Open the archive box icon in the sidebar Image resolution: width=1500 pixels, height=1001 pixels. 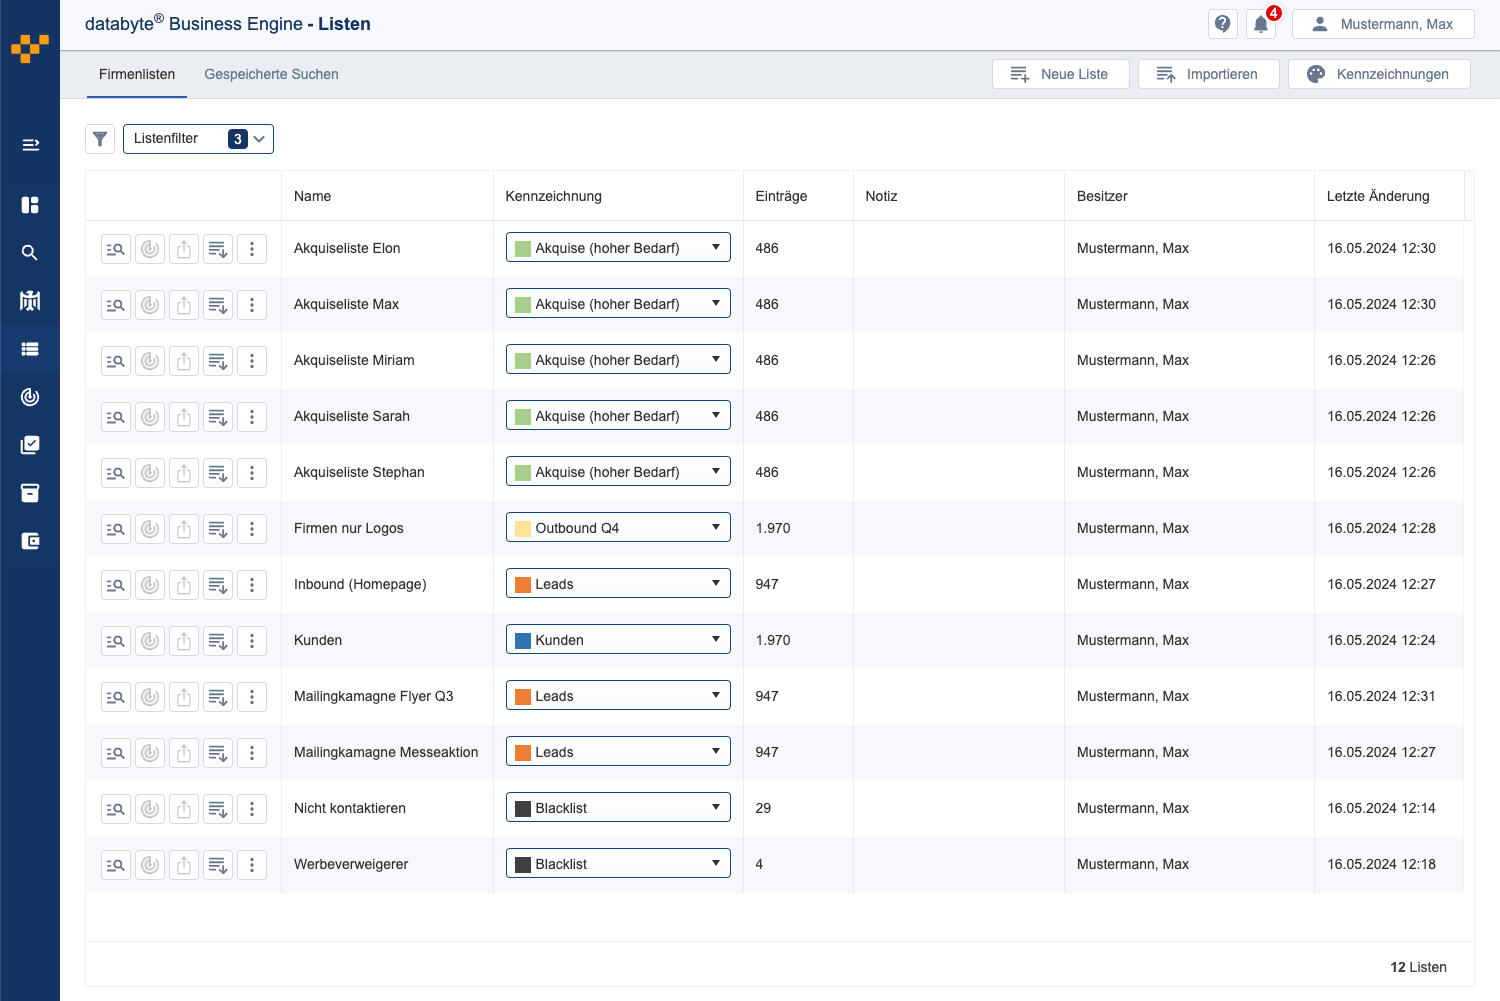coord(30,493)
